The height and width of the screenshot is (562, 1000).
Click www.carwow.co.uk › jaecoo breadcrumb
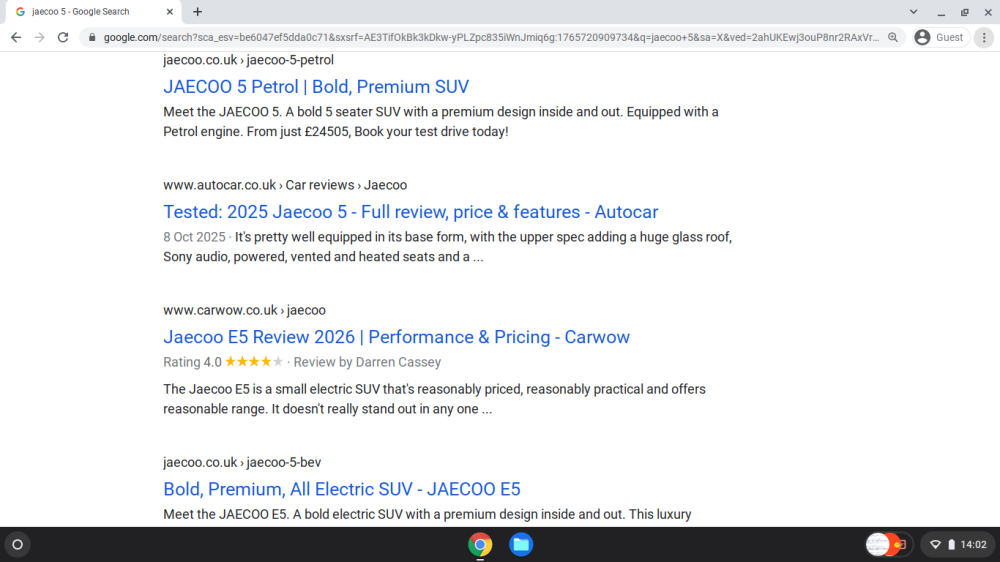[x=244, y=310]
